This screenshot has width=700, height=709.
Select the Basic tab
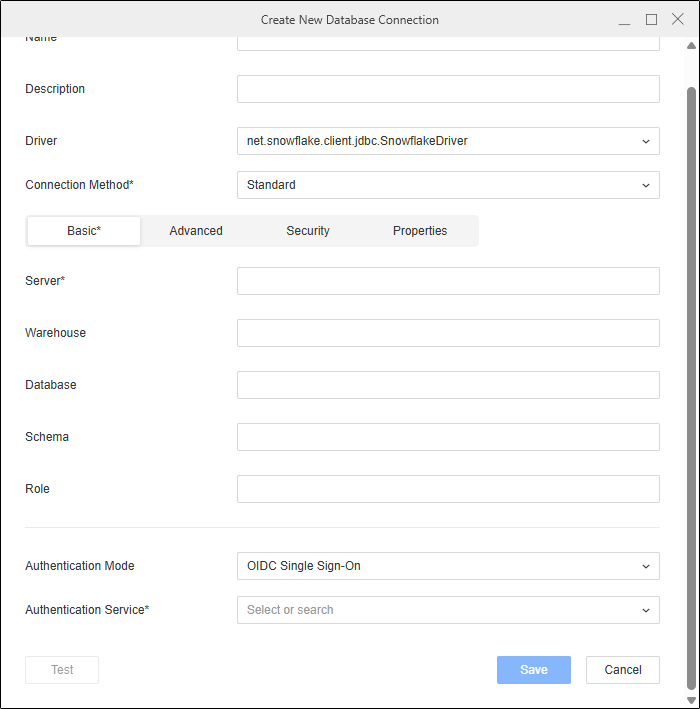[x=84, y=231]
